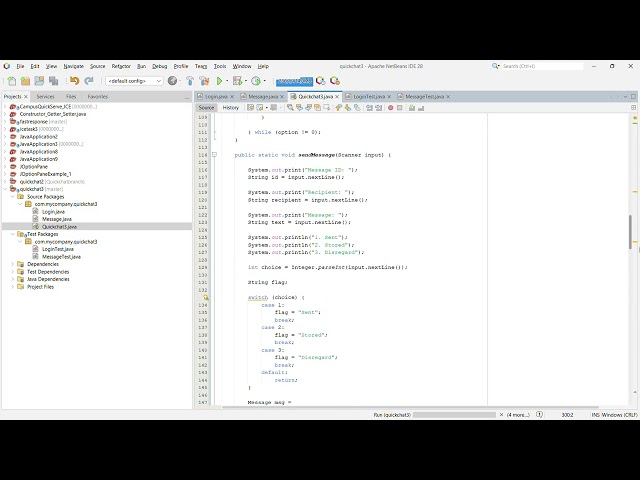The width and height of the screenshot is (640, 480).
Task: Click the globe browser icon in toolbar
Action: click(x=172, y=81)
